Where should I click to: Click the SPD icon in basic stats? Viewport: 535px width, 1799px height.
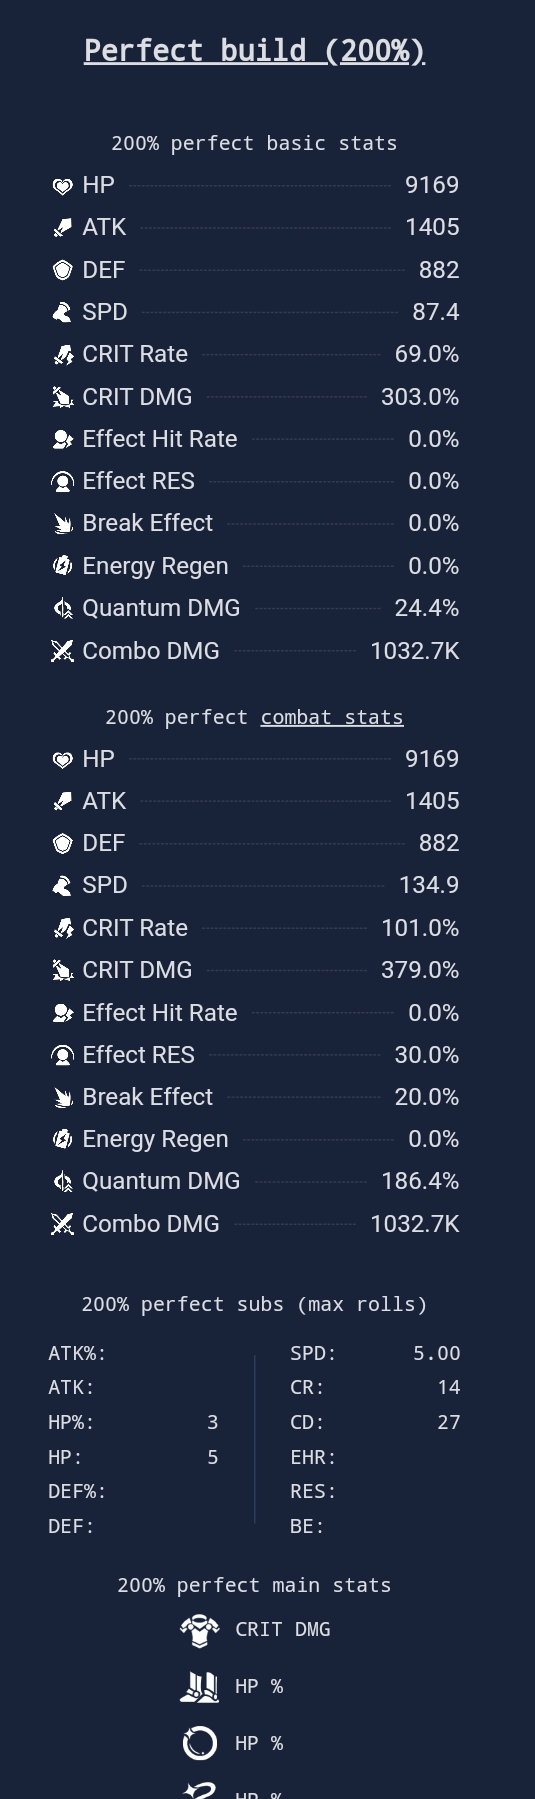63,312
